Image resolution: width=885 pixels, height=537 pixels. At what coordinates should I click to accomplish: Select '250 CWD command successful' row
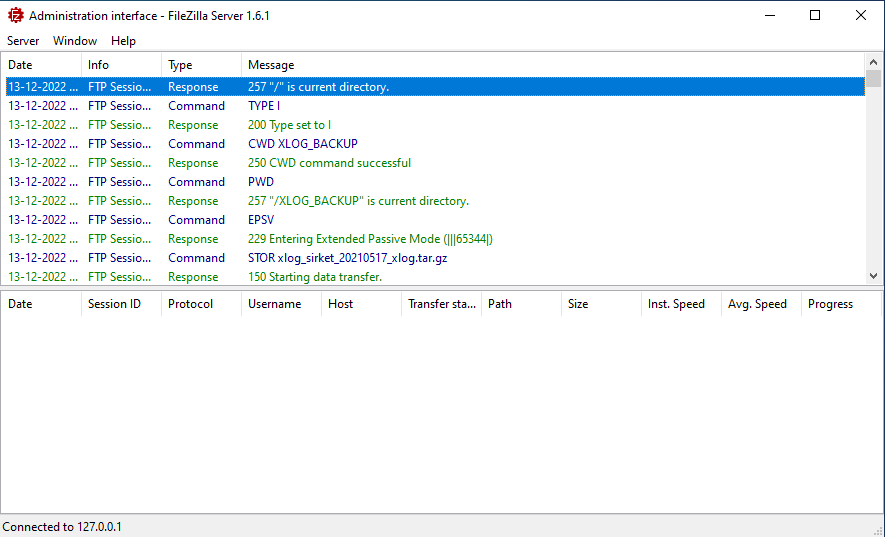point(435,163)
